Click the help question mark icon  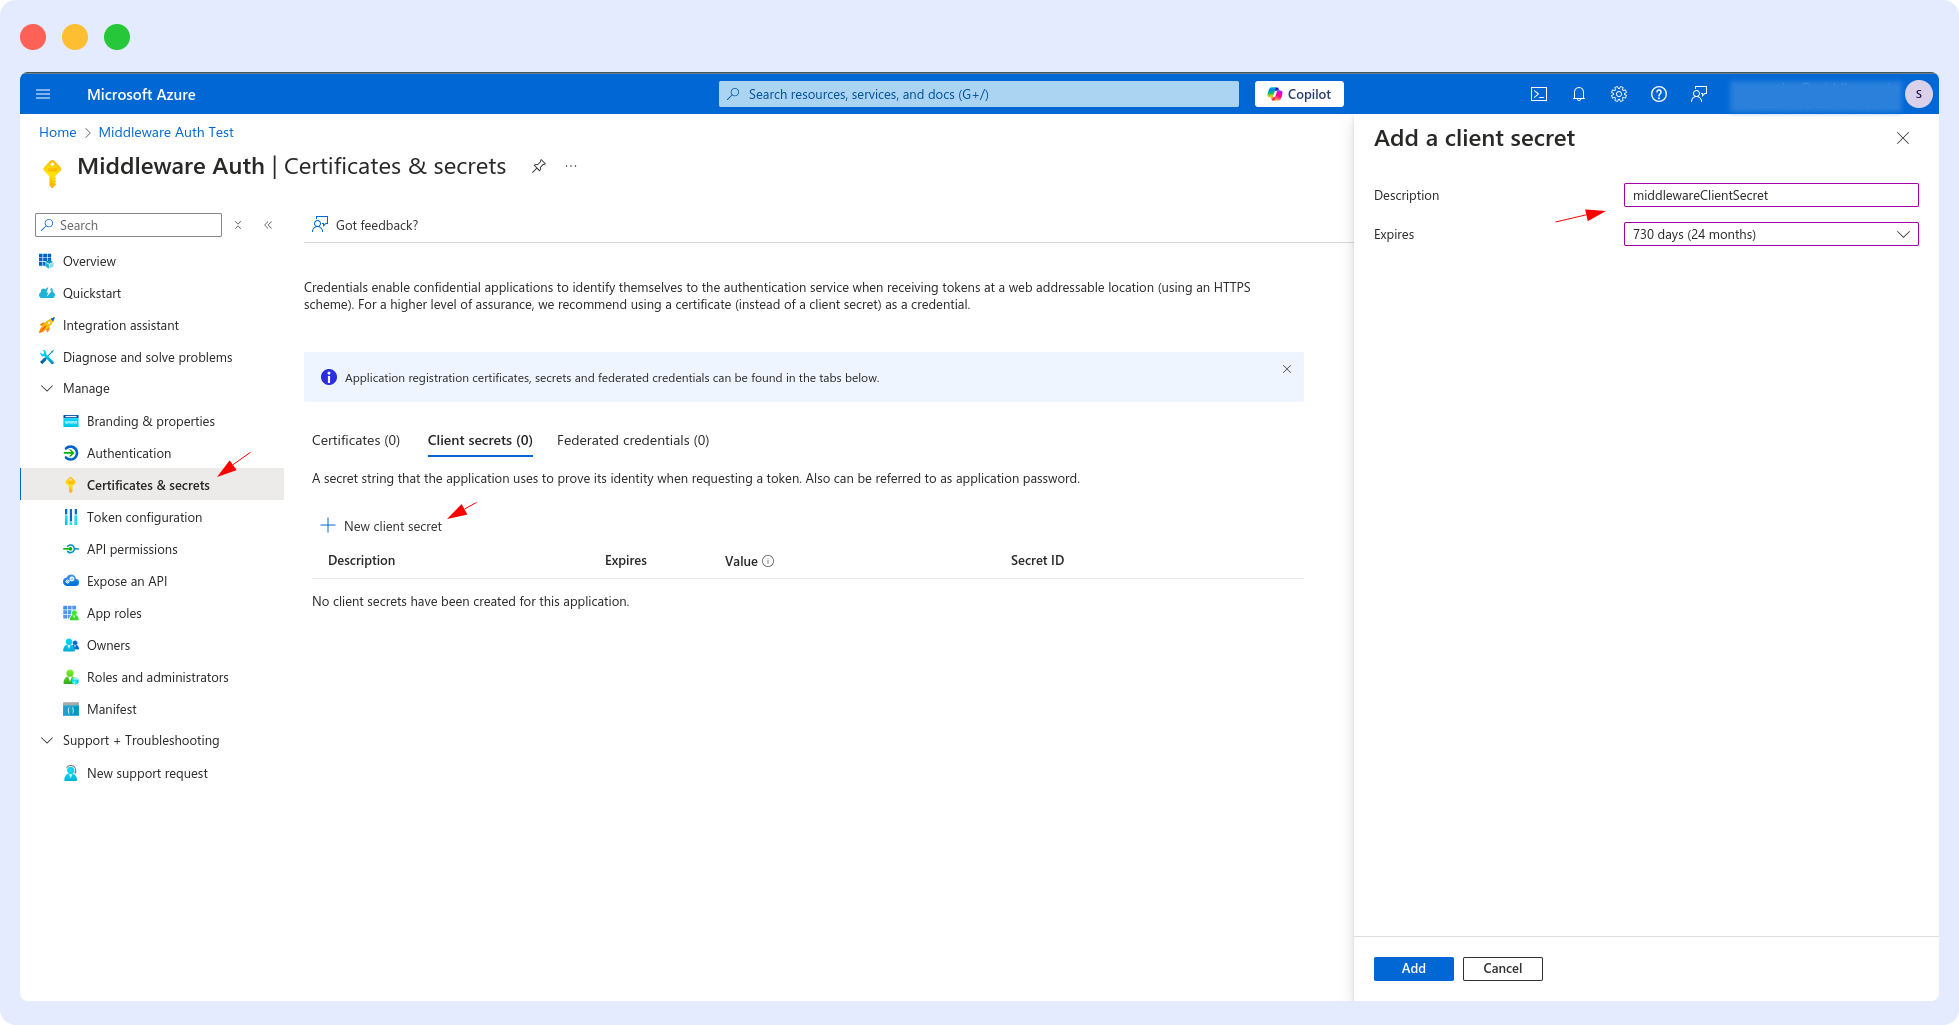click(1659, 94)
